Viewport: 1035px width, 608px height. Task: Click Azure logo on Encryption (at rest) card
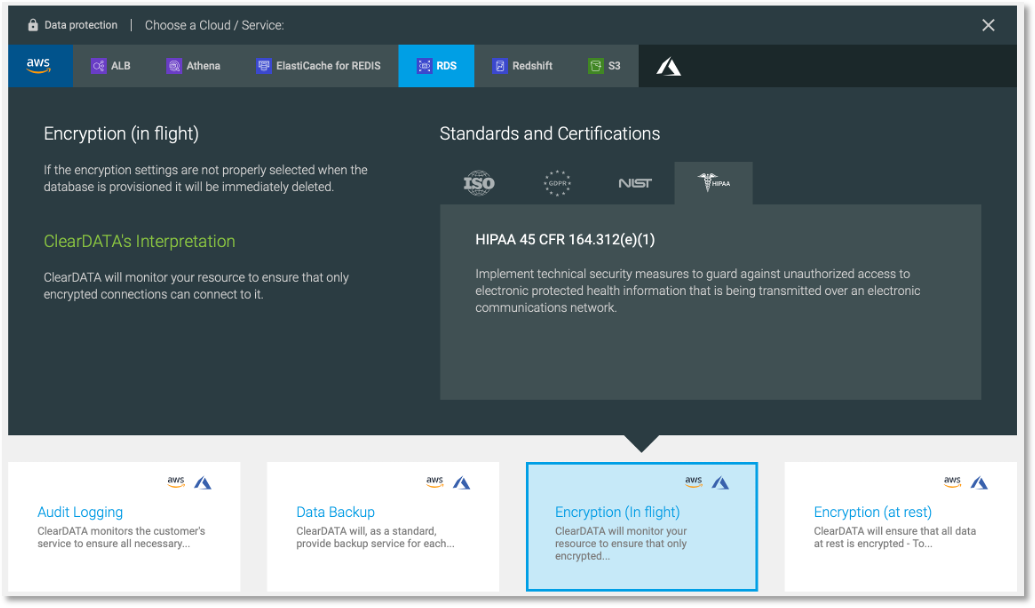[x=979, y=483]
